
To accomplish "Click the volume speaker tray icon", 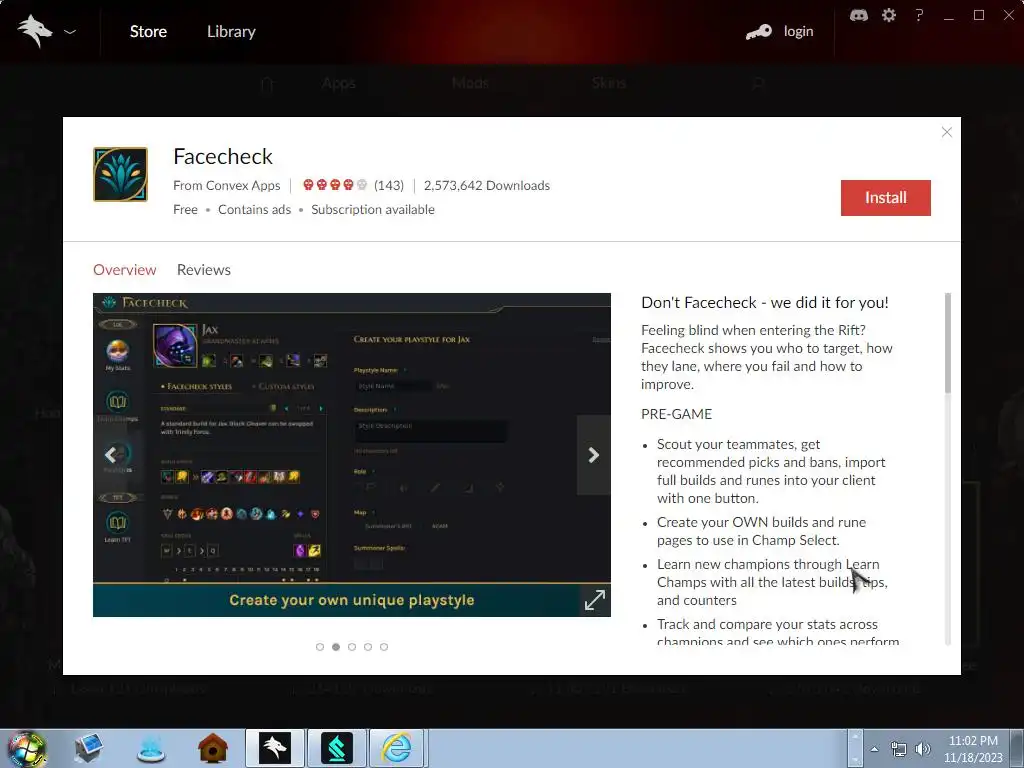I will (922, 749).
